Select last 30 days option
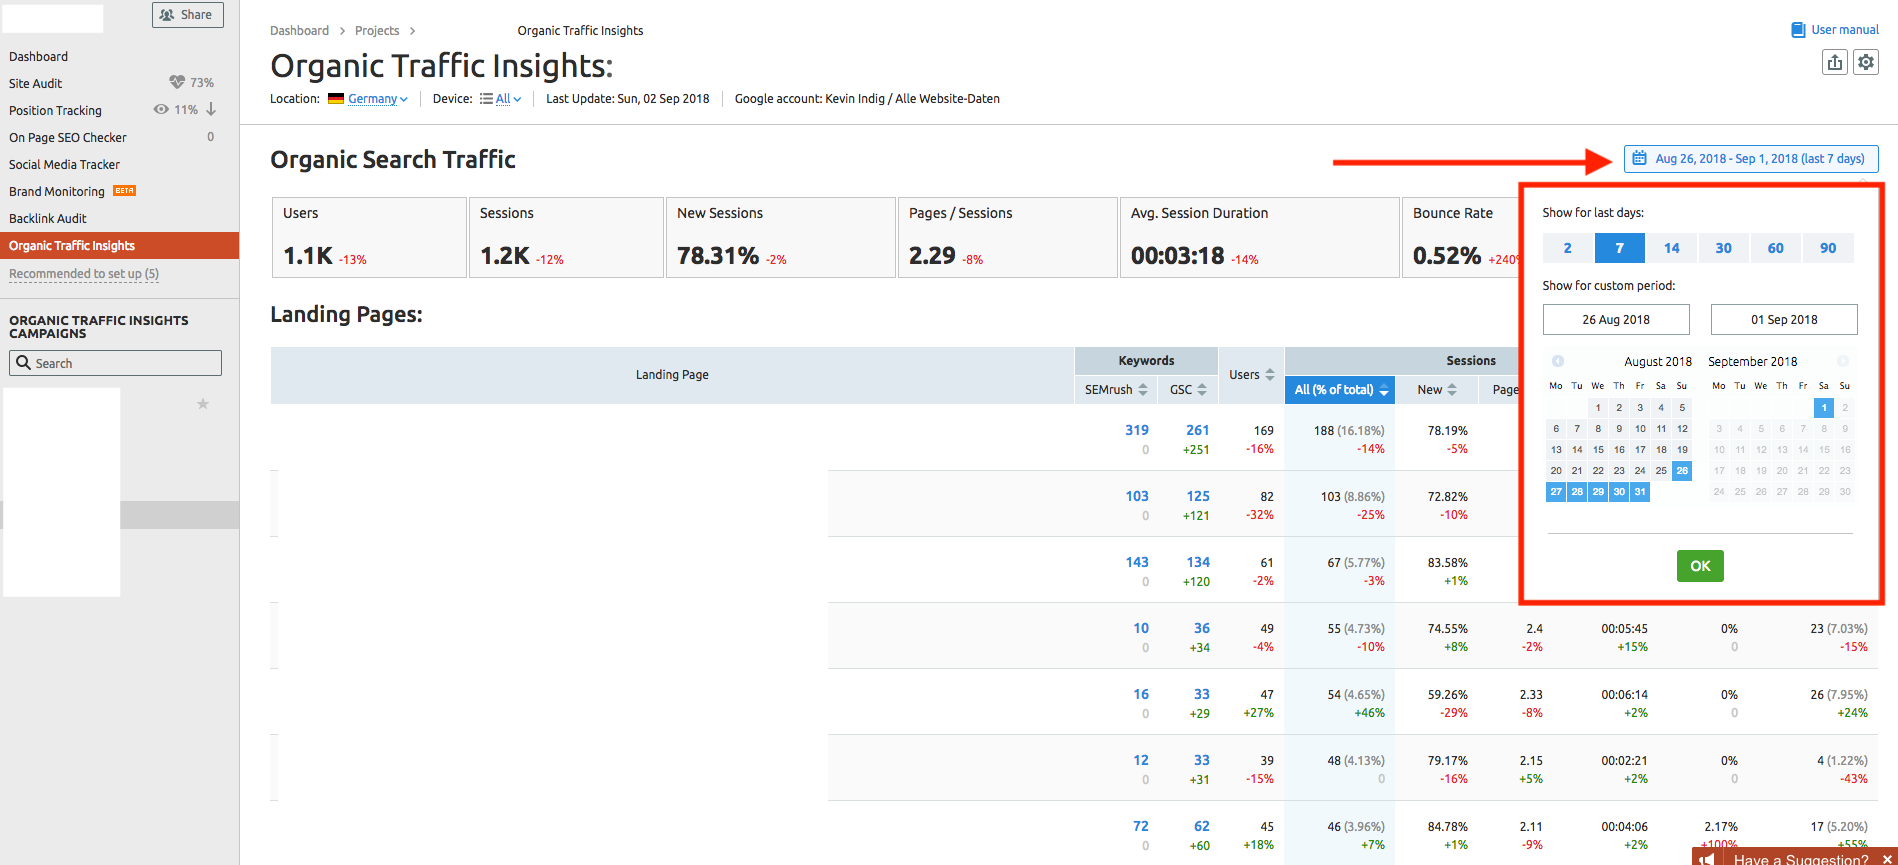The width and height of the screenshot is (1898, 865). point(1724,248)
